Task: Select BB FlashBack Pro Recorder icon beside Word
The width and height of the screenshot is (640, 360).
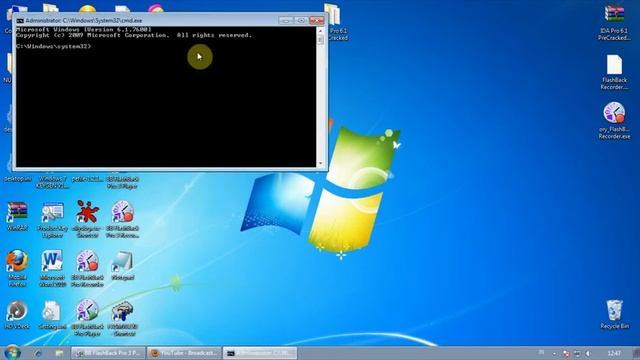Action: point(87,268)
